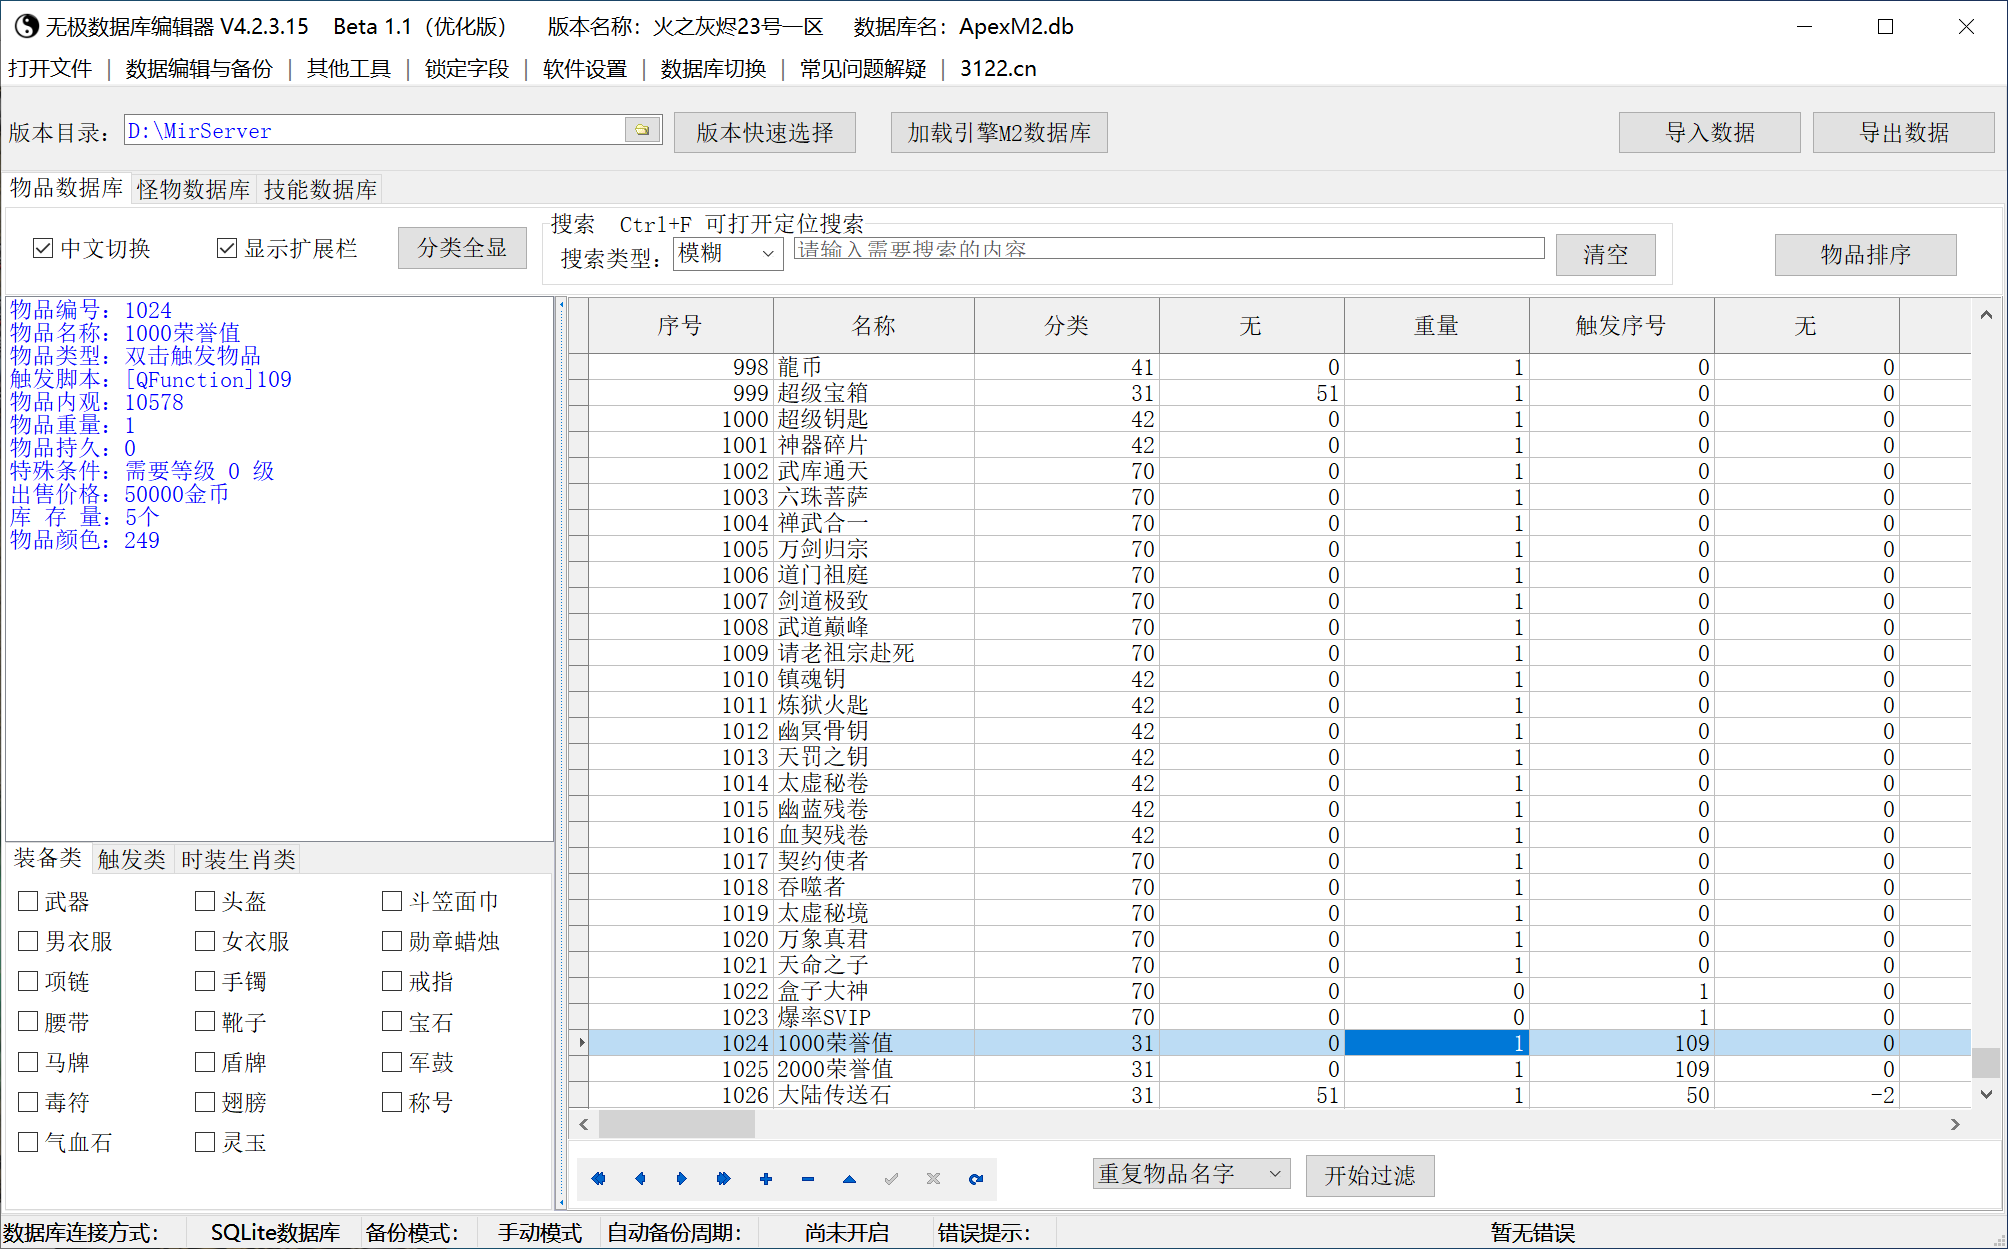The height and width of the screenshot is (1249, 2008).
Task: Select the row 大陆传送石
Action: pyautogui.click(x=1270, y=1095)
